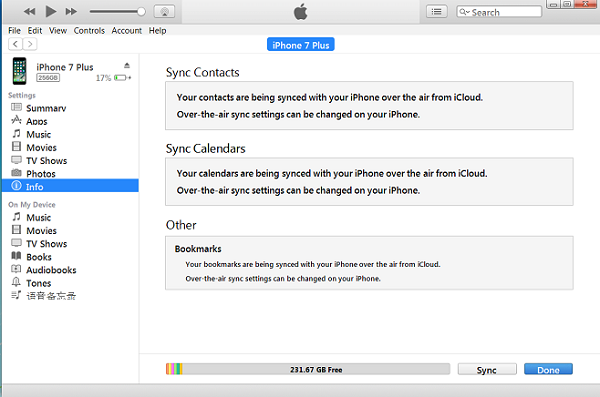Open the Controls menu
The width and height of the screenshot is (600, 397).
(x=89, y=31)
